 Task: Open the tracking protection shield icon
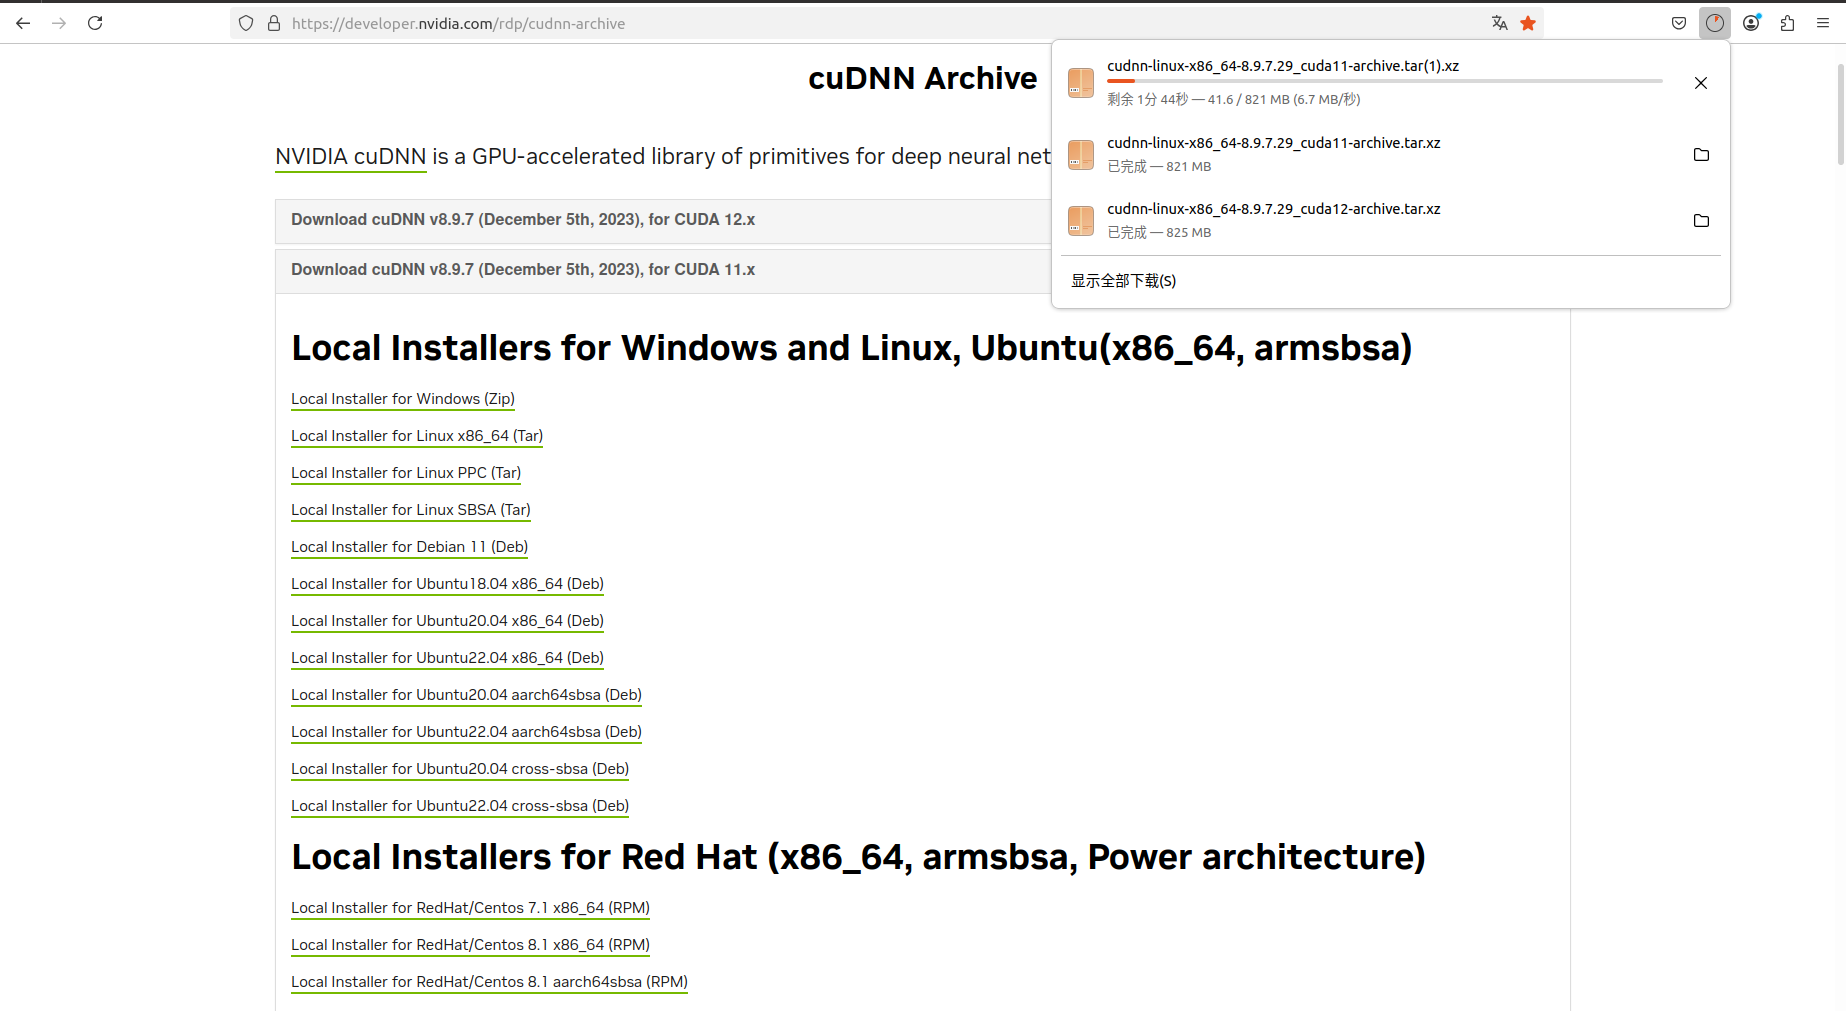pos(246,23)
